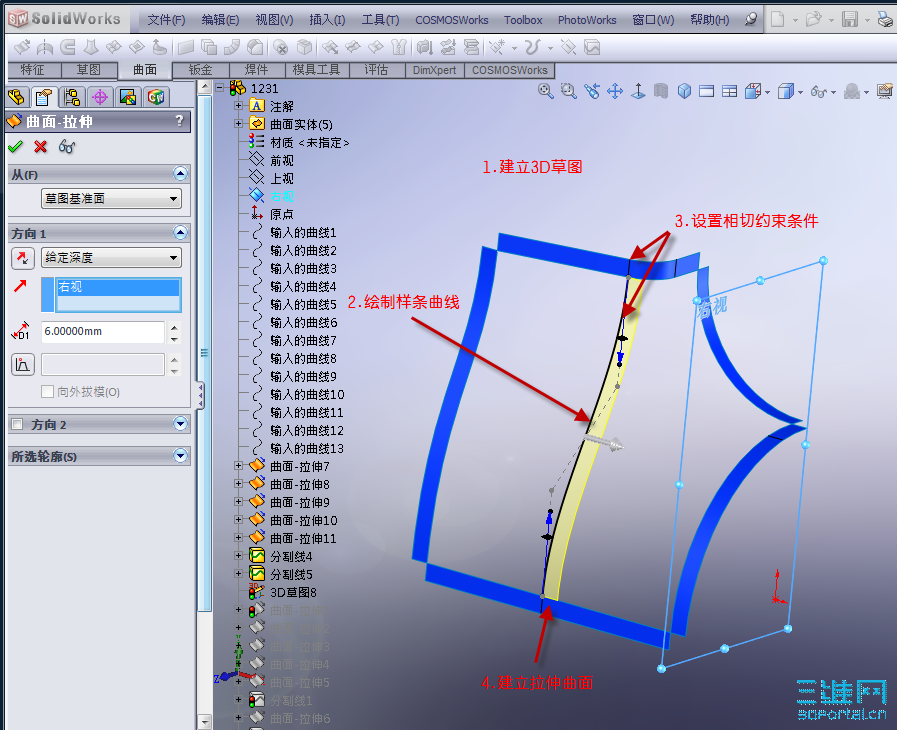
Task: Switch to the DimXpert tab
Action: pyautogui.click(x=435, y=70)
